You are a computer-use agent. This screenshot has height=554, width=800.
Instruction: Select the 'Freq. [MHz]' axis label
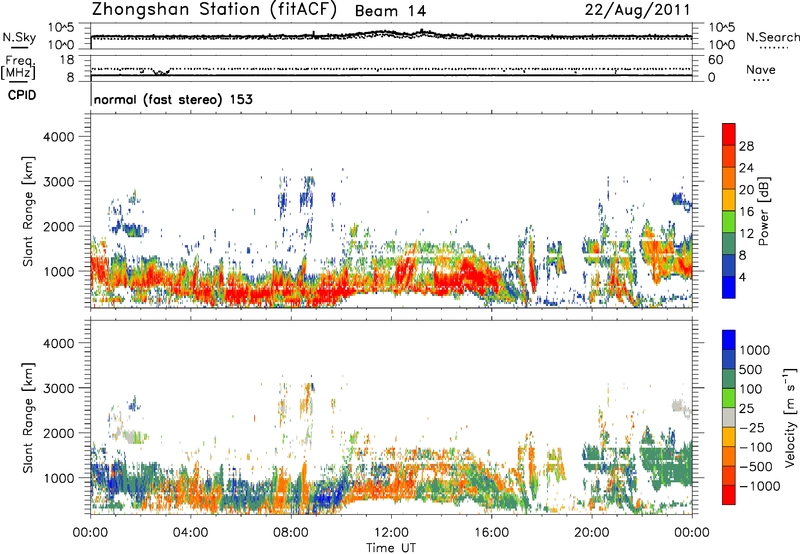click(18, 67)
